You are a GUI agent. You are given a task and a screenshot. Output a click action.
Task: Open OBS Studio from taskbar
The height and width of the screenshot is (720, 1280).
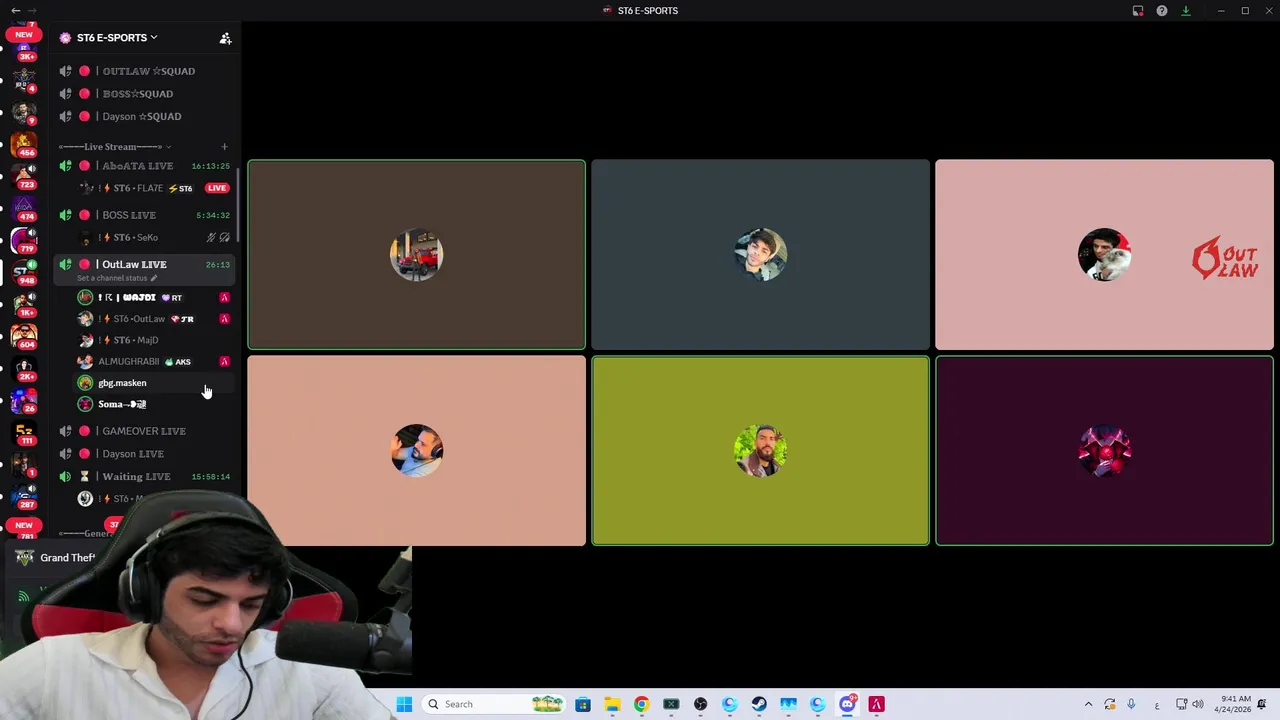[x=700, y=704]
